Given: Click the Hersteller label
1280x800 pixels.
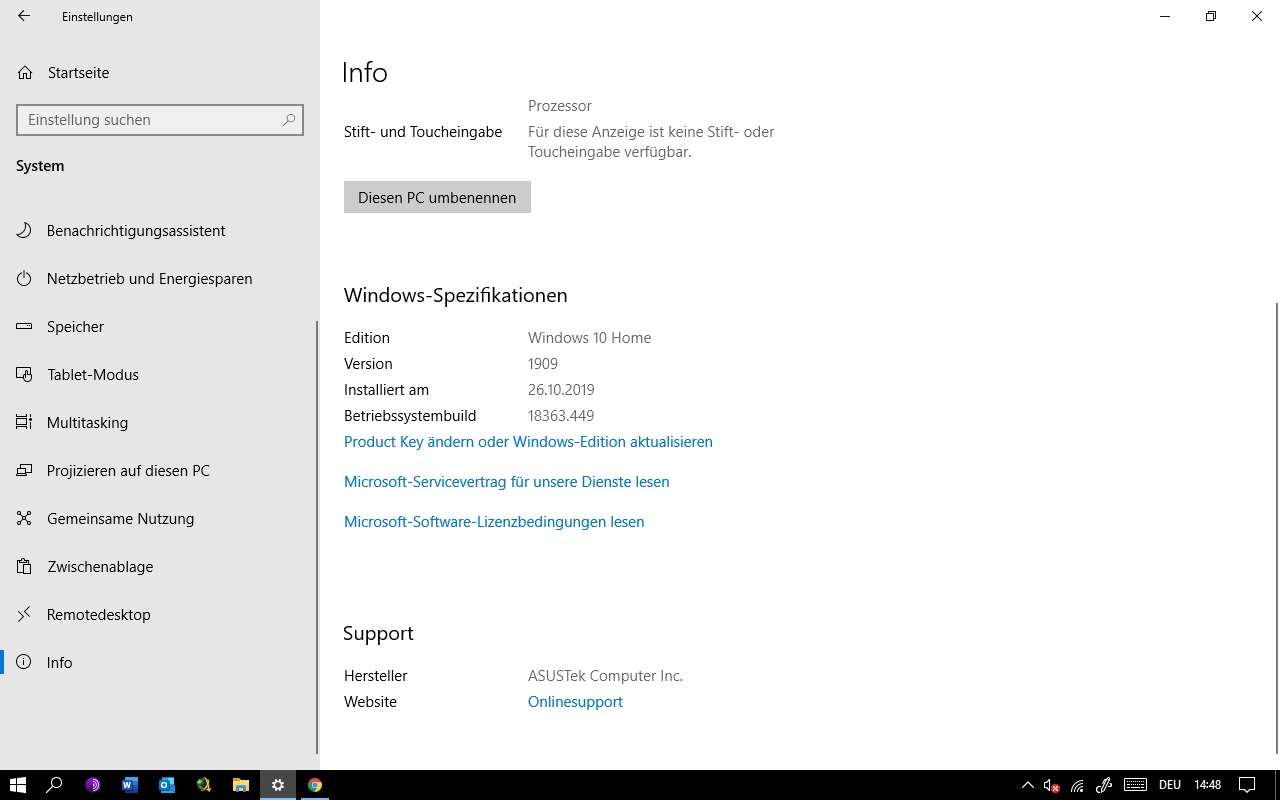Looking at the screenshot, I should (376, 676).
